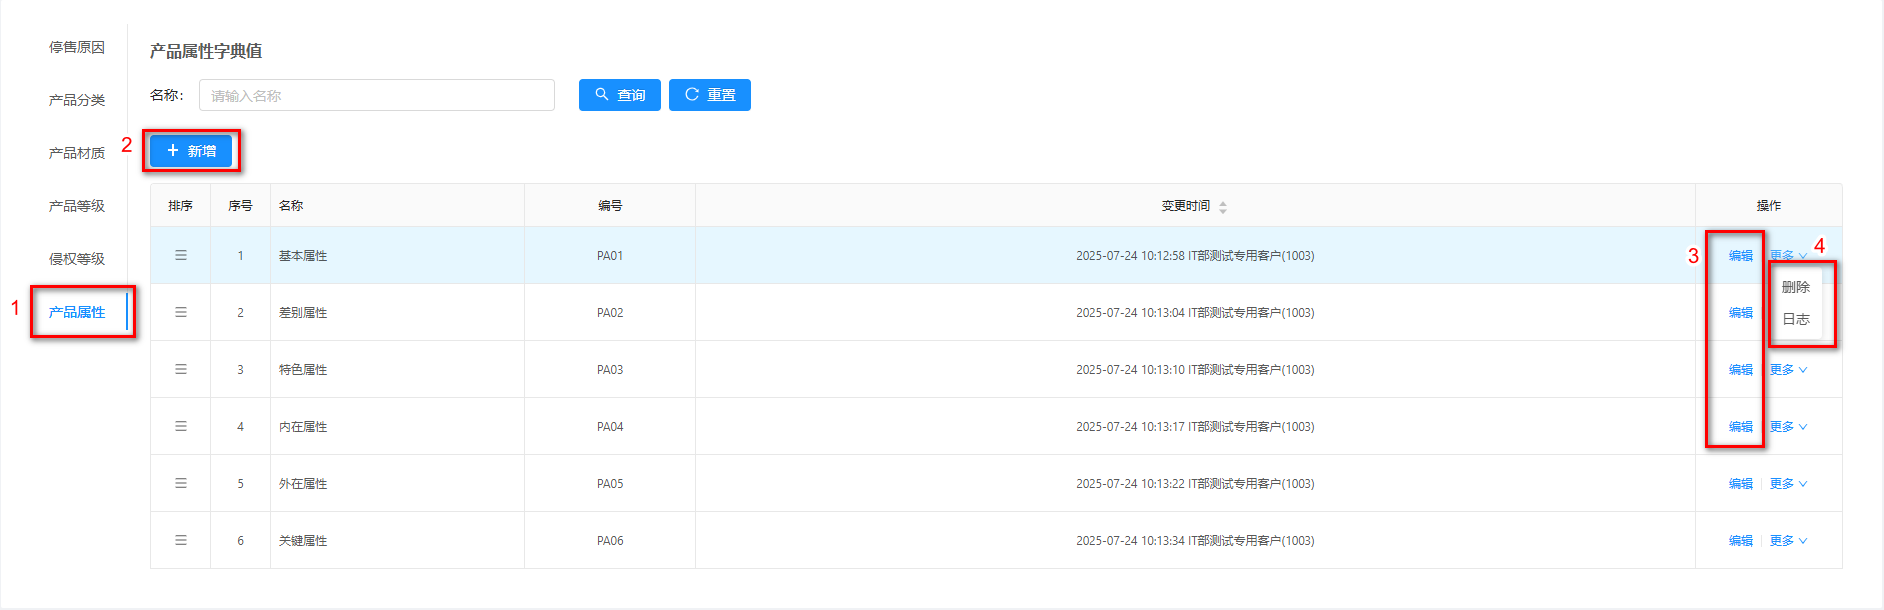Switch to 产品分类 sidebar tab
The height and width of the screenshot is (610, 1884).
[x=77, y=100]
